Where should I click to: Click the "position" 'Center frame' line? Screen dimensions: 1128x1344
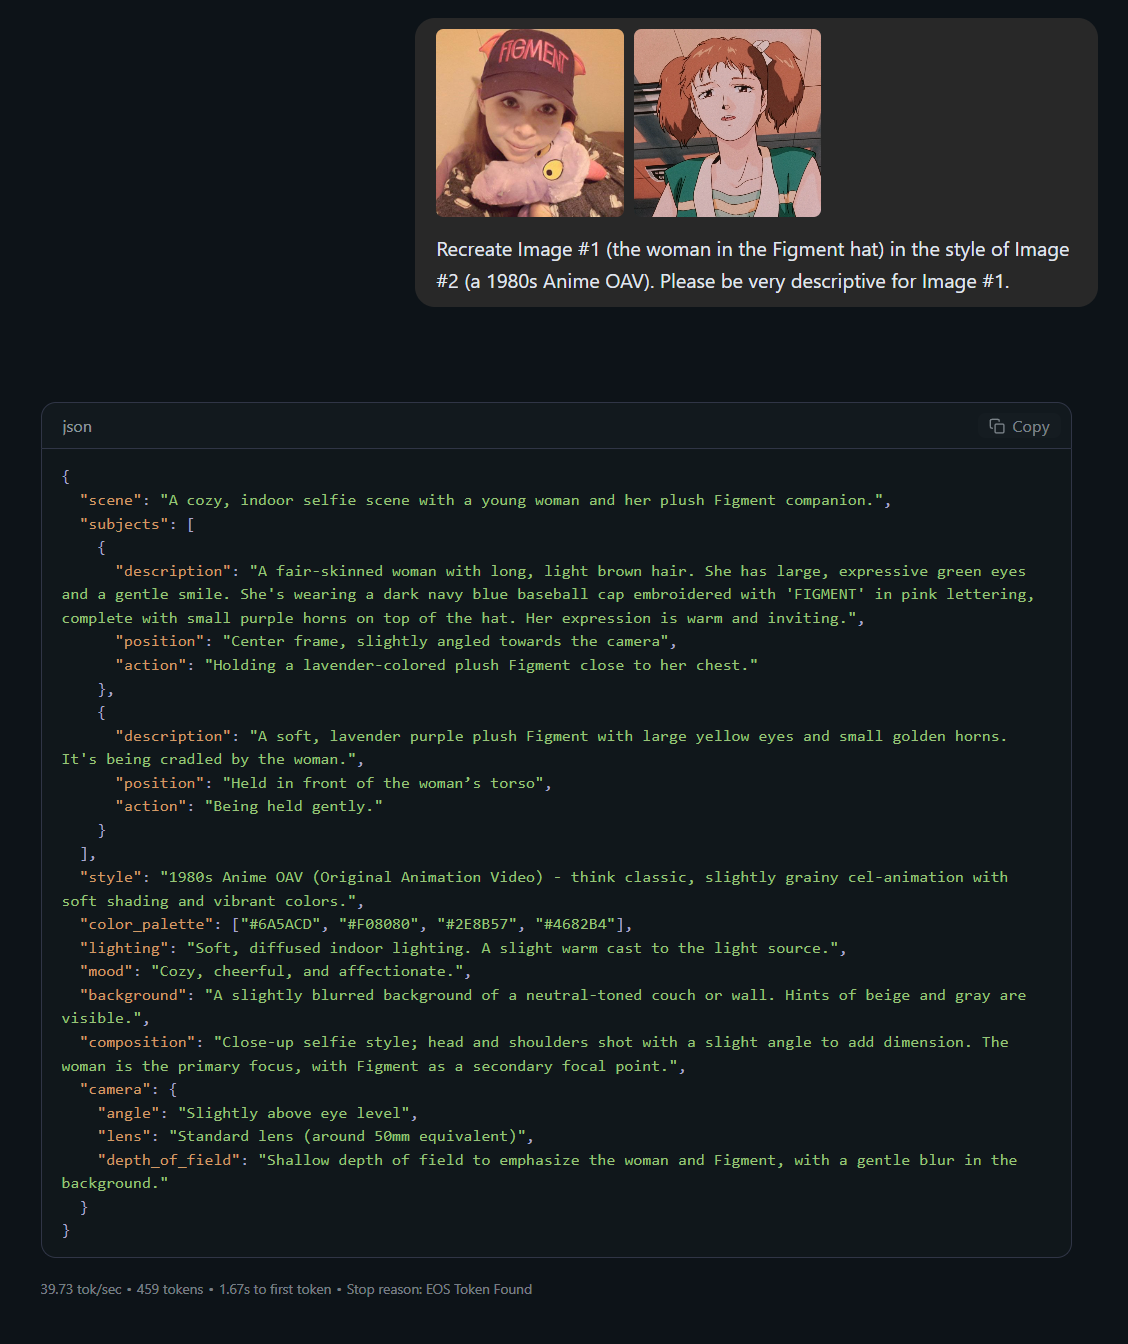[x=396, y=641]
